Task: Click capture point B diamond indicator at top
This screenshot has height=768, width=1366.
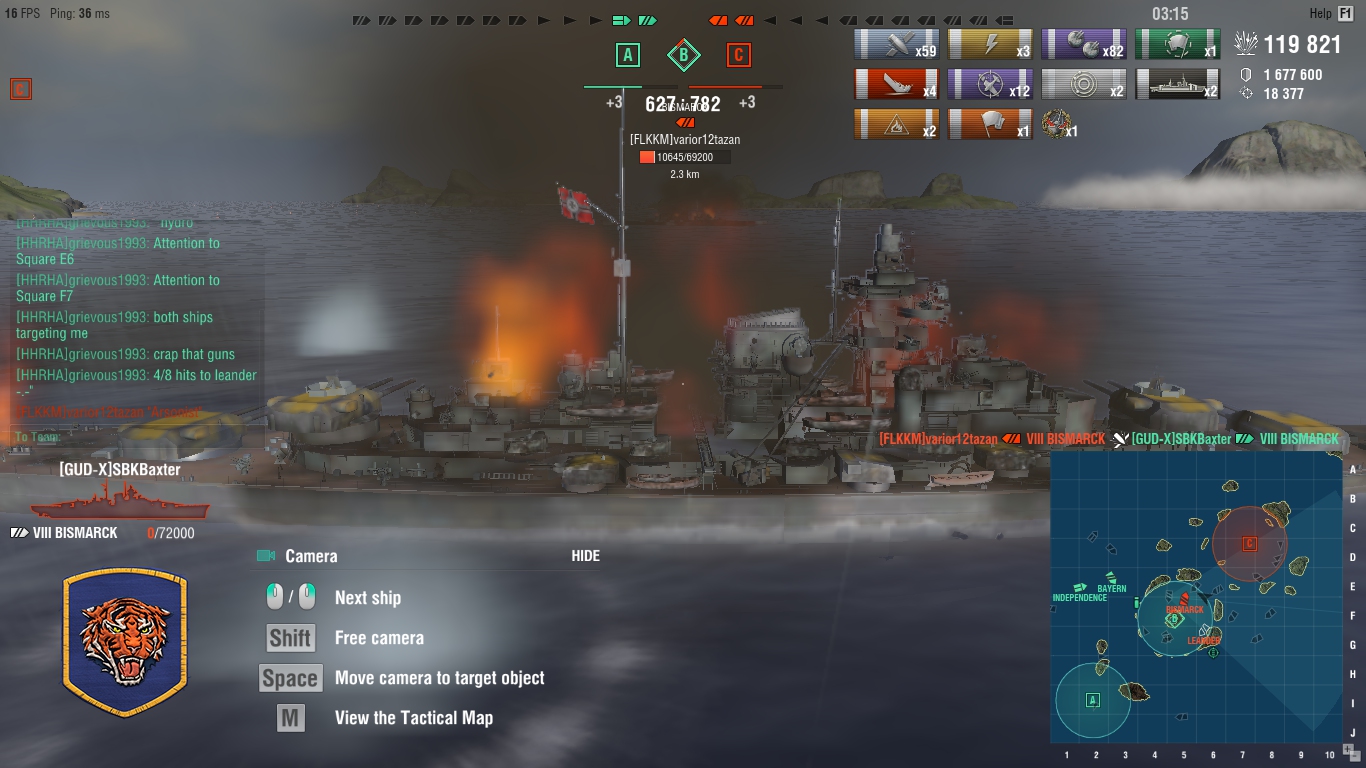Action: point(683,55)
